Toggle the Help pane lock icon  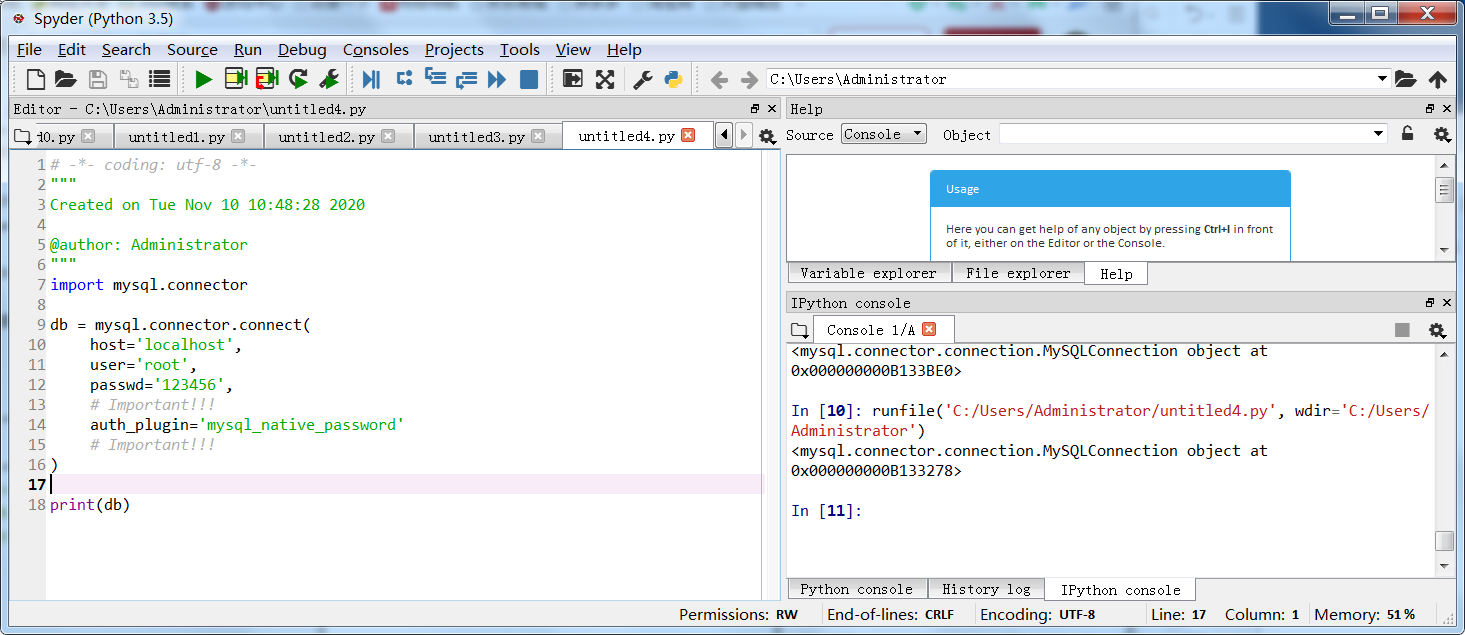(1408, 134)
